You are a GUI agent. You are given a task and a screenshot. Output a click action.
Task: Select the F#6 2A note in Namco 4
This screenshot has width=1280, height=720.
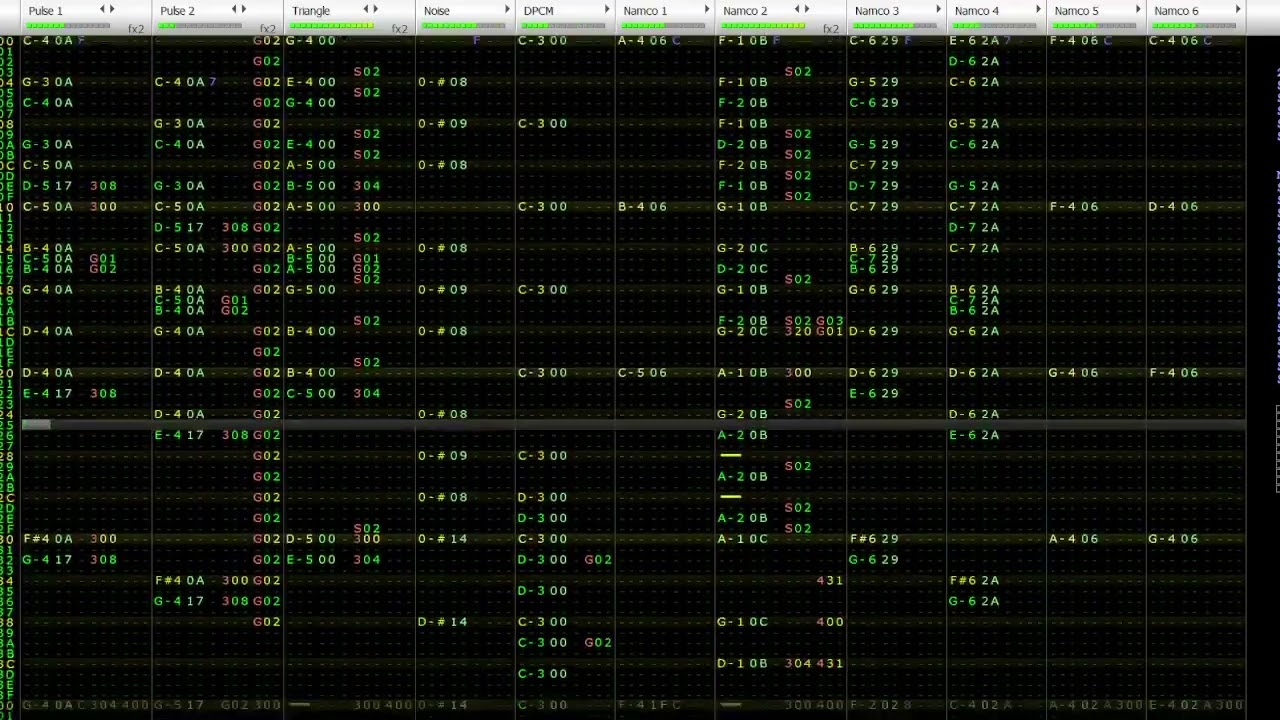(975, 580)
